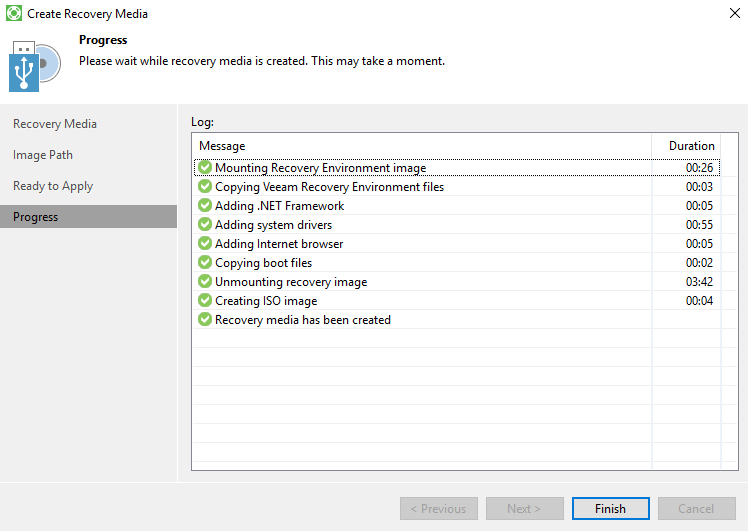Go to the Ready to Apply step

point(53,186)
